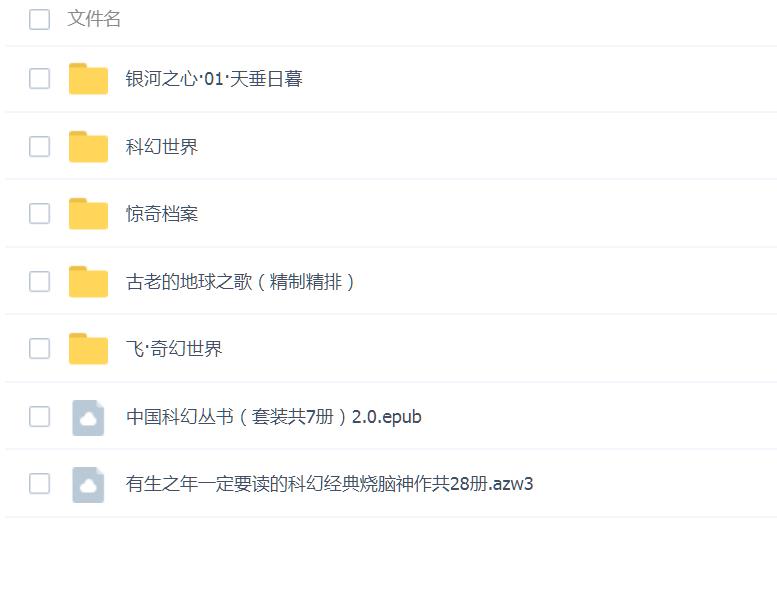Mark the 飞·奇幻世界 checkbox
The image size is (777, 597).
click(x=40, y=349)
